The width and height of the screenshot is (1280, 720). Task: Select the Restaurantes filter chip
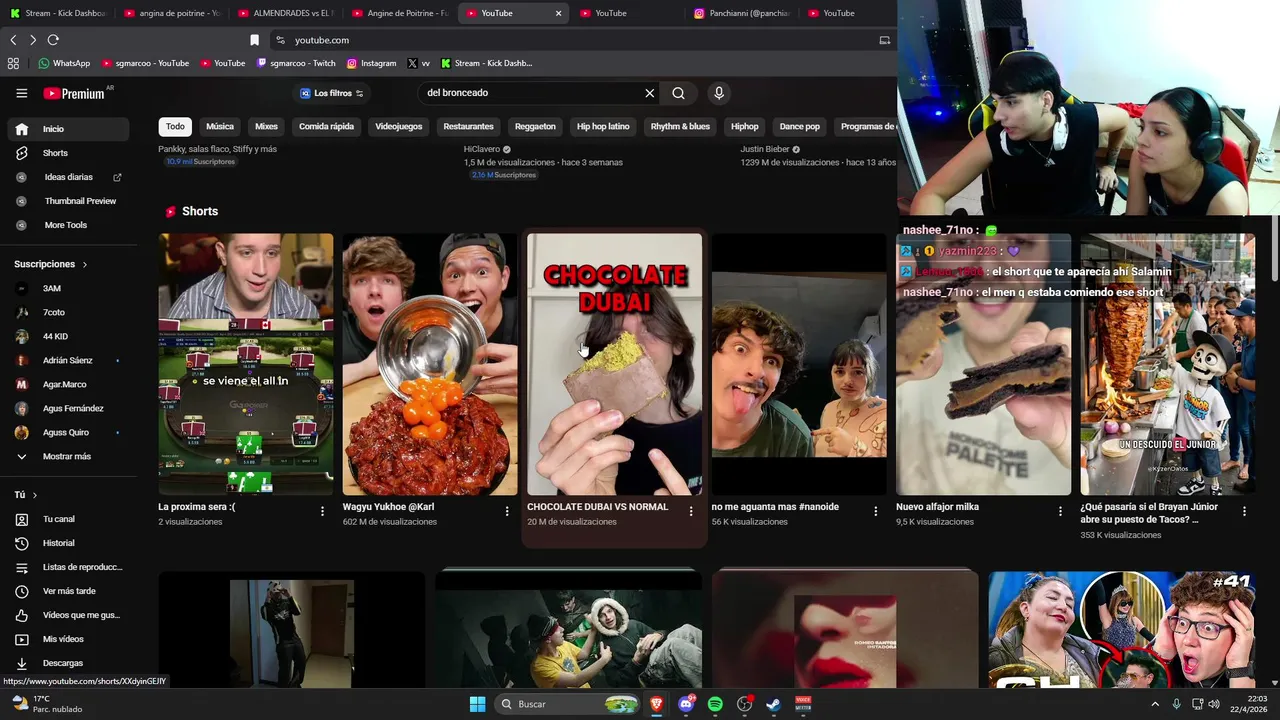pyautogui.click(x=468, y=126)
